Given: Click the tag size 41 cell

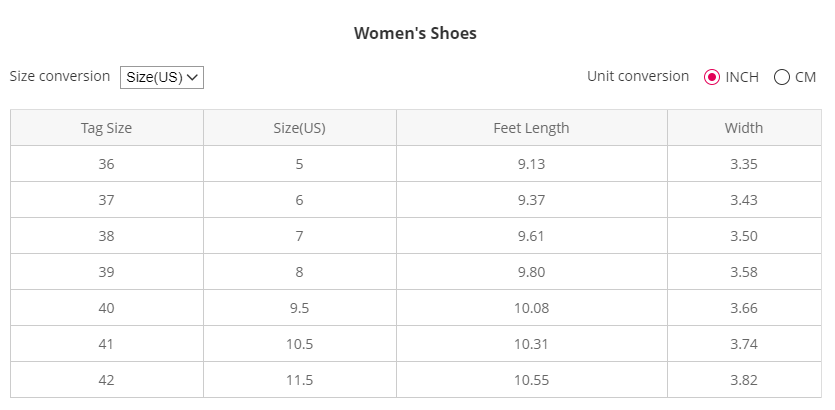Looking at the screenshot, I should pos(106,344).
